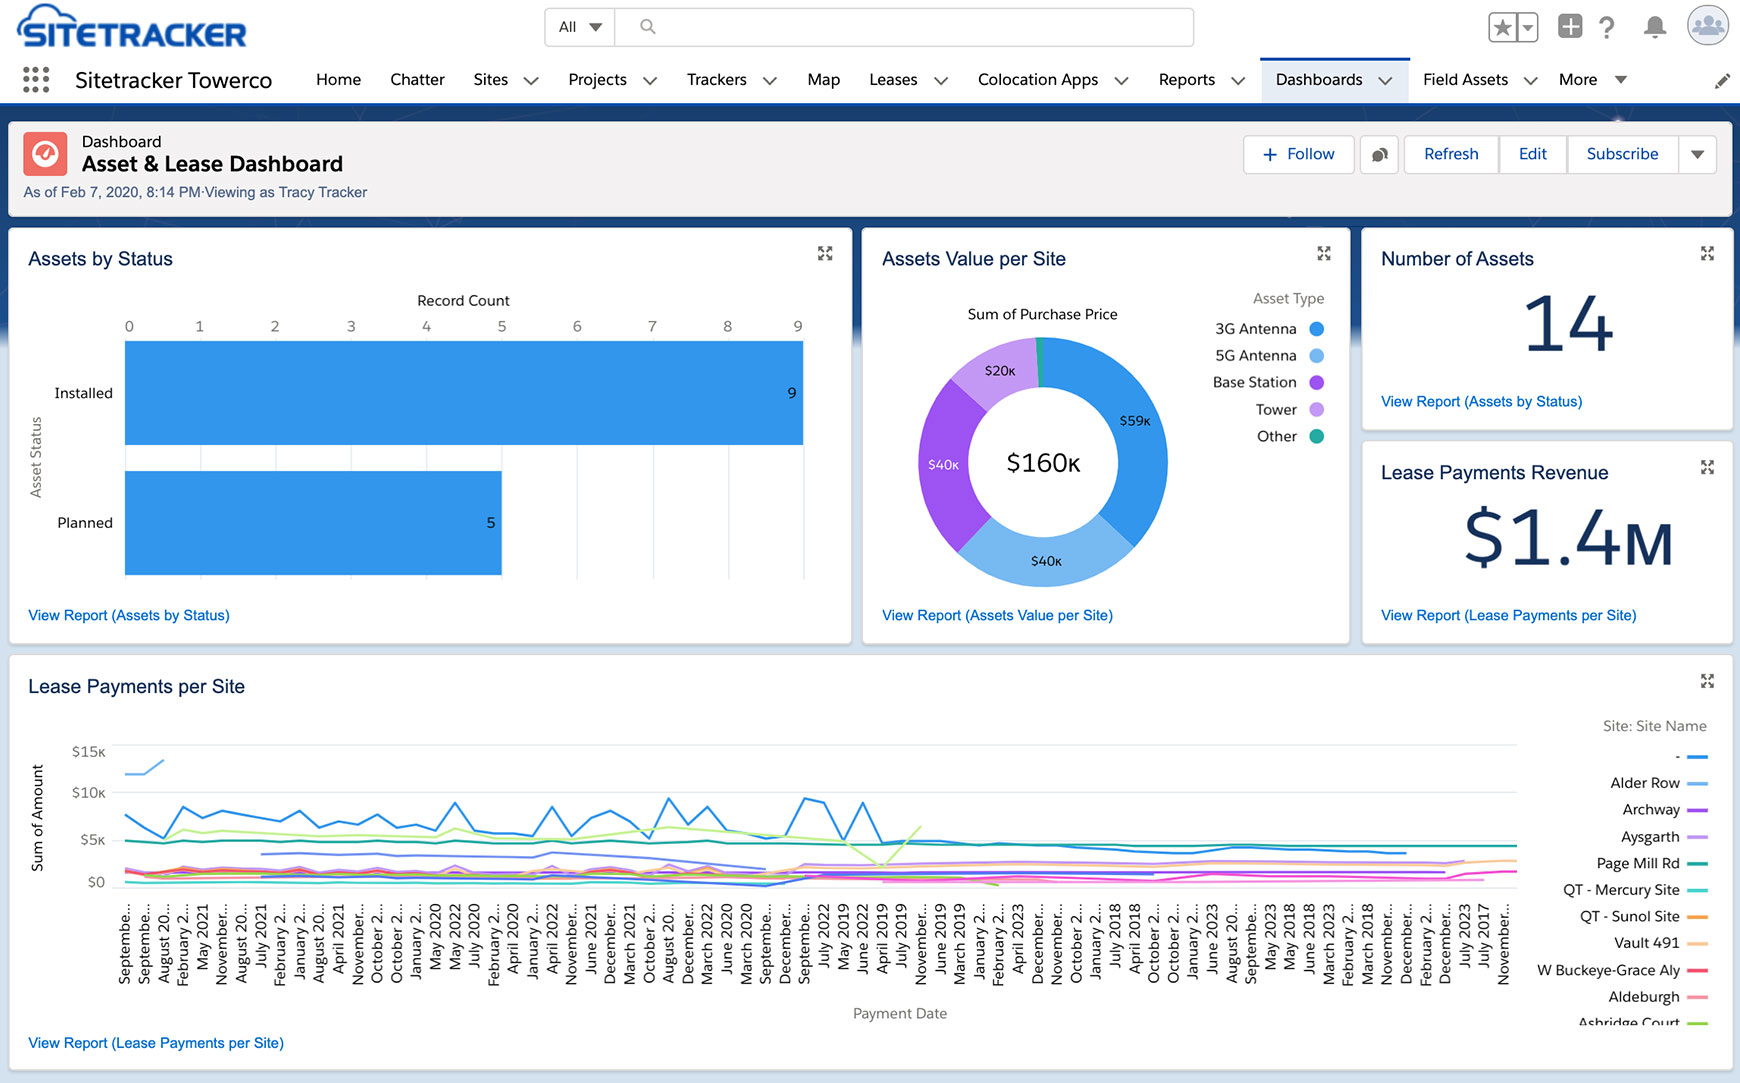Expand the Lease Payments per Site widget
Viewport: 1740px width, 1083px height.
click(1707, 681)
